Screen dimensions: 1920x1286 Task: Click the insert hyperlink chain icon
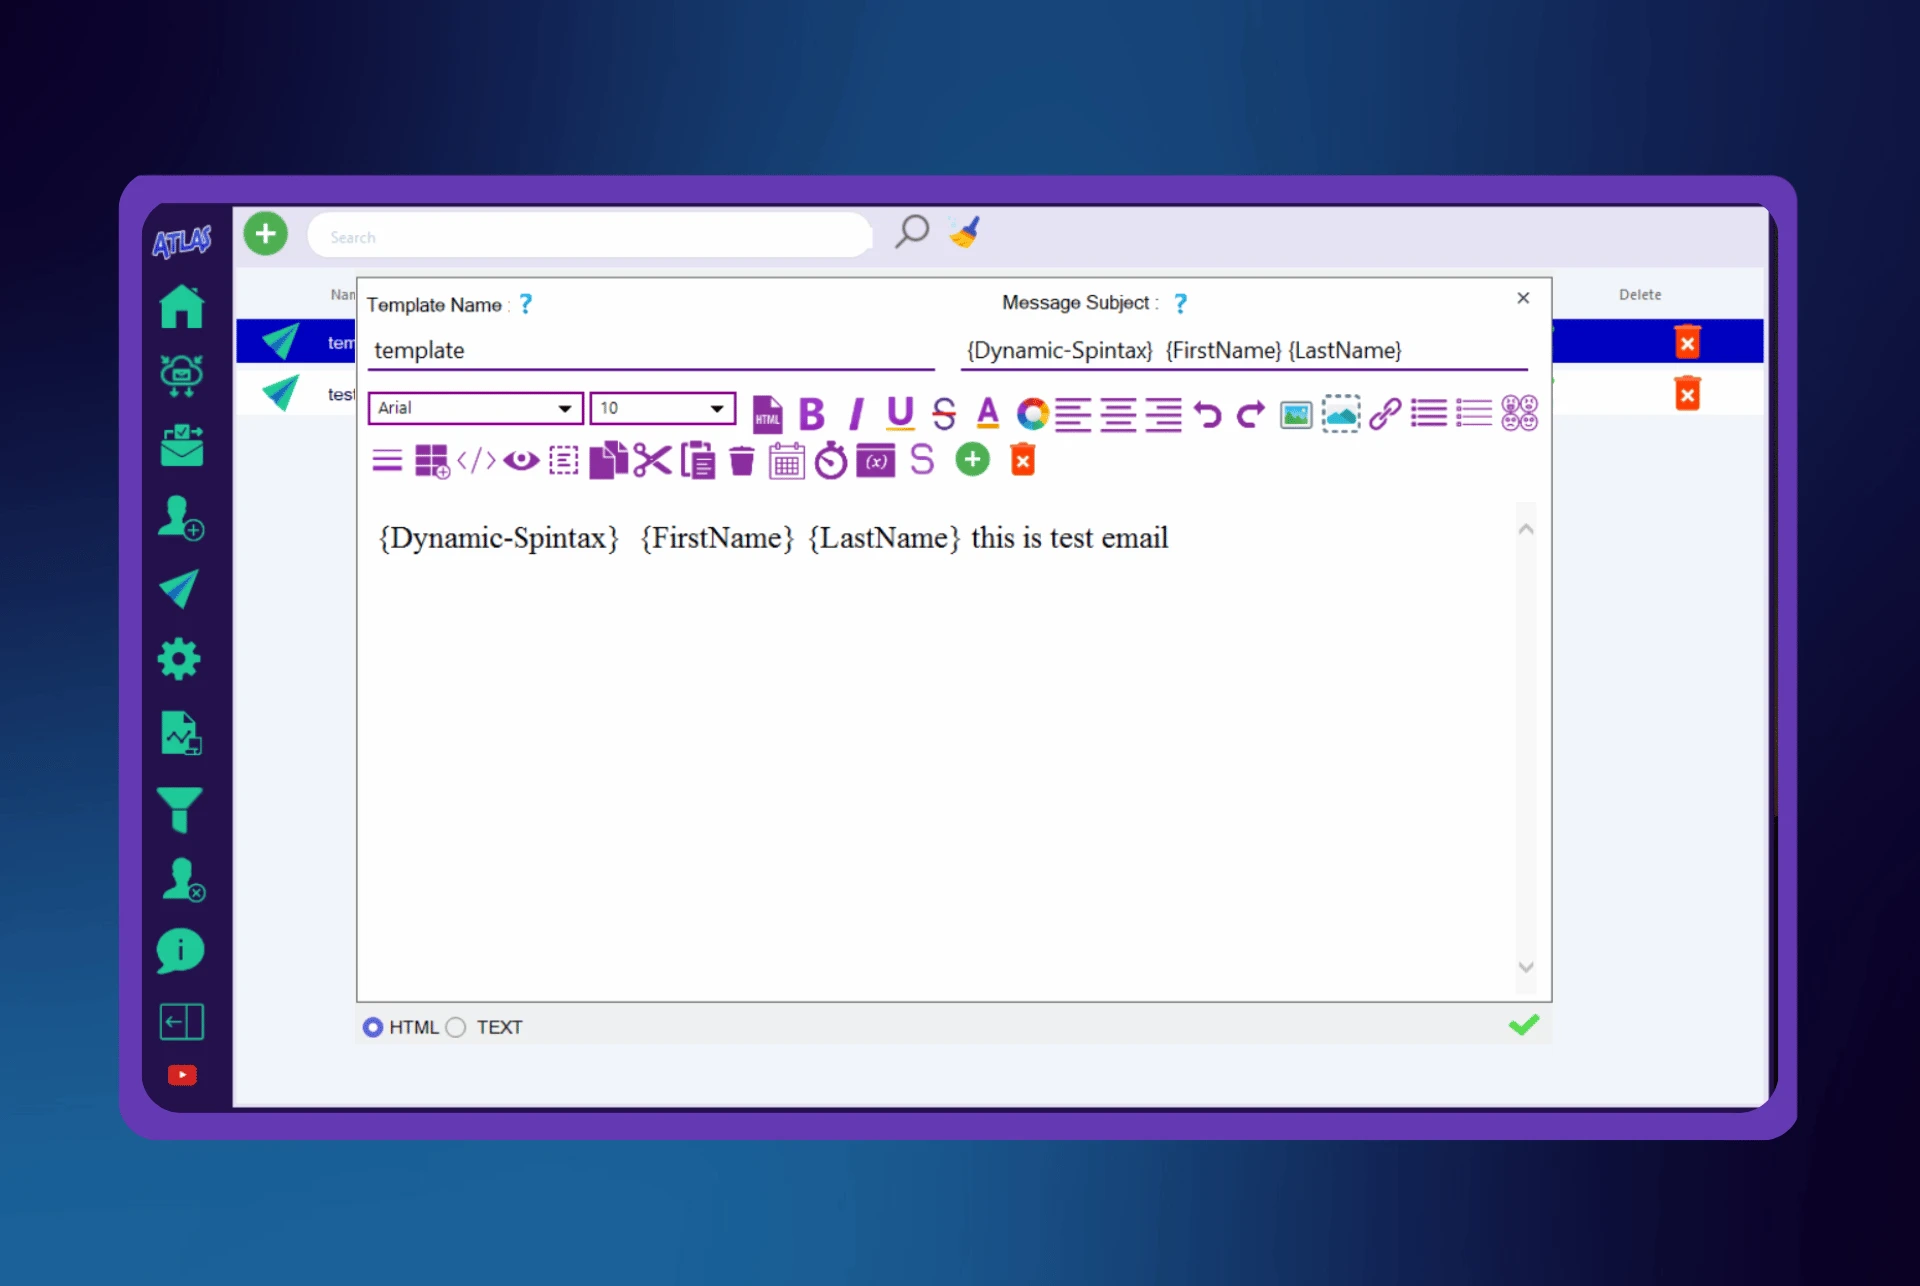[x=1385, y=413]
